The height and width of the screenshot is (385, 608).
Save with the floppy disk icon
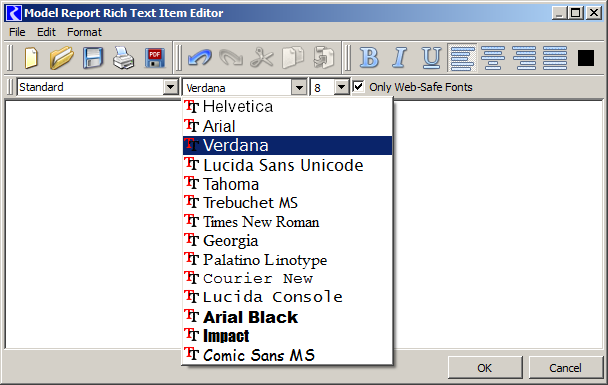(93, 58)
